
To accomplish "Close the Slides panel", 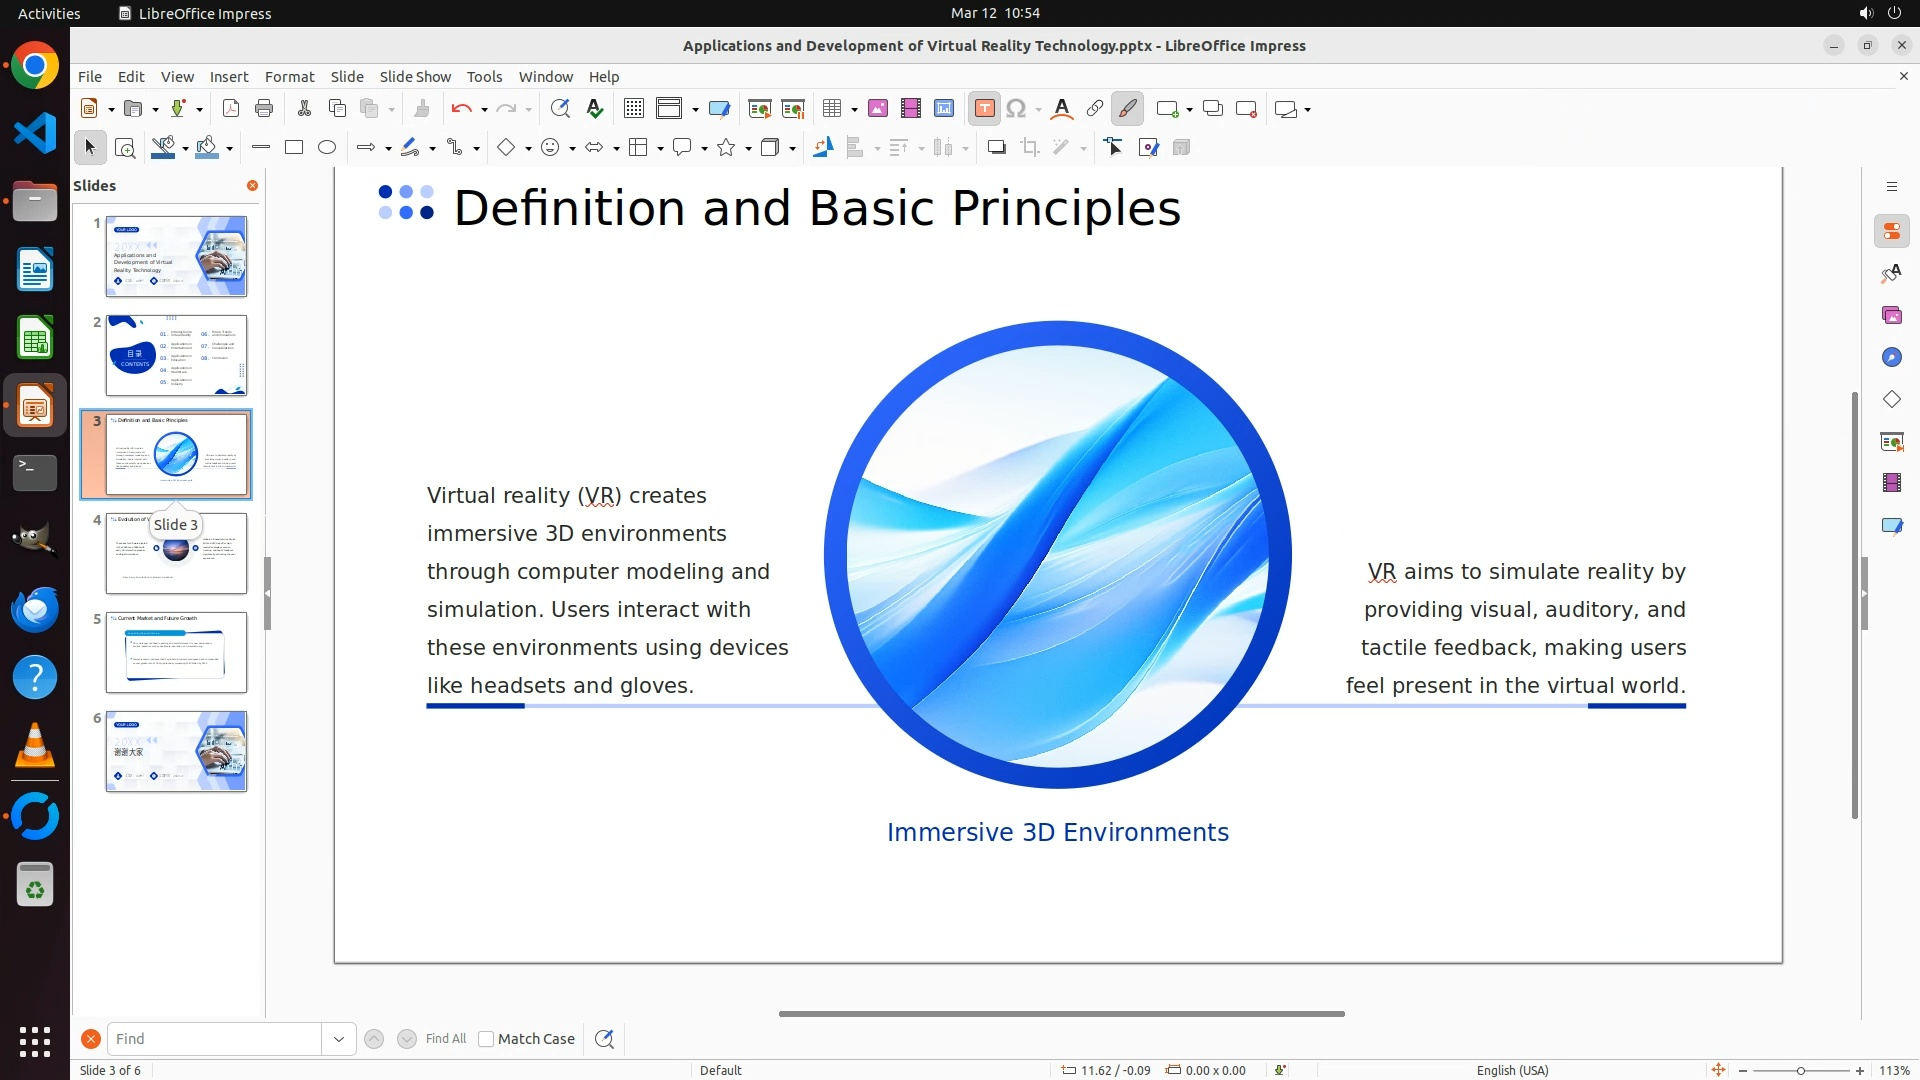I will click(x=252, y=186).
